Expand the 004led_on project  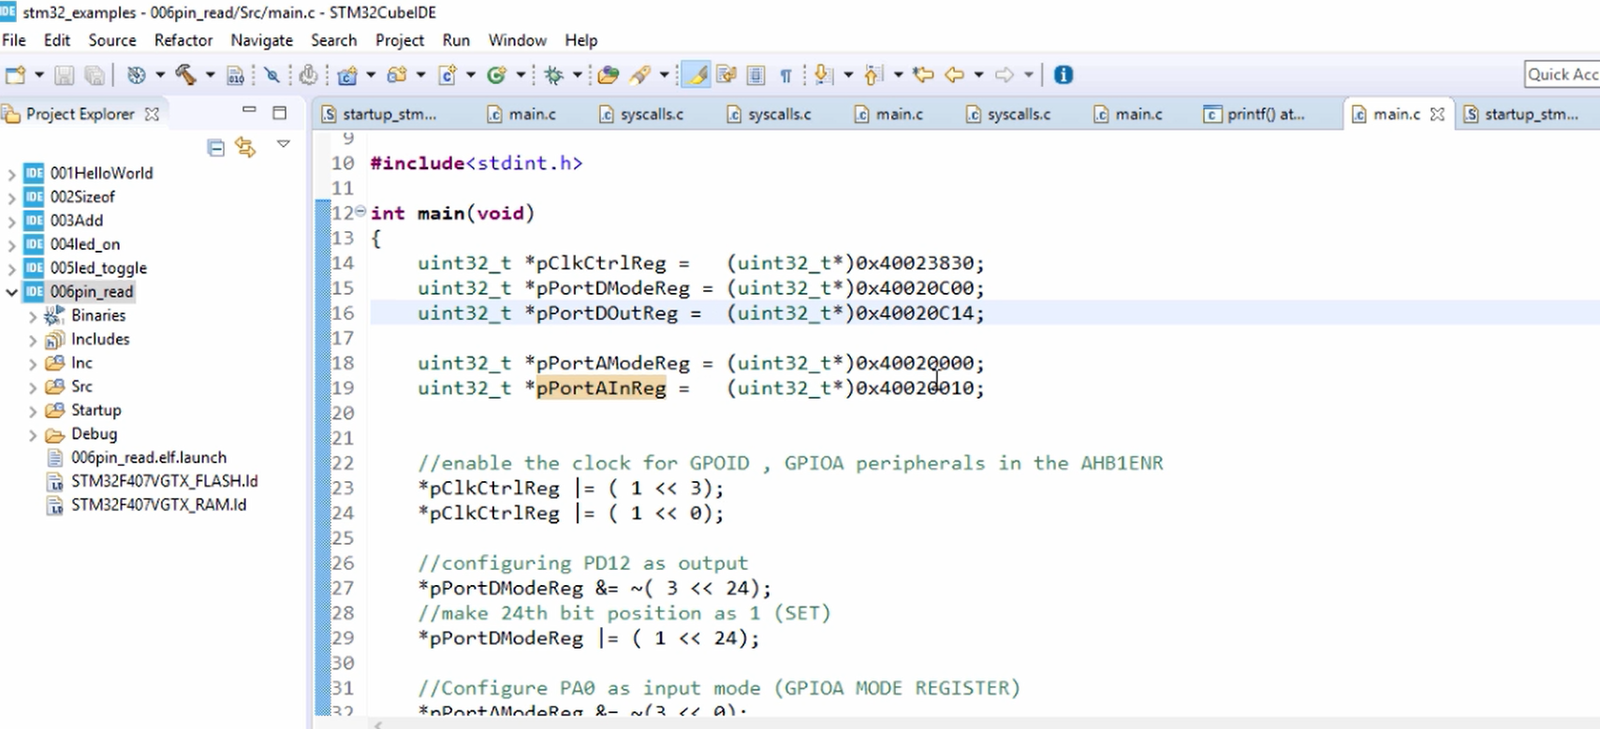[12, 245]
